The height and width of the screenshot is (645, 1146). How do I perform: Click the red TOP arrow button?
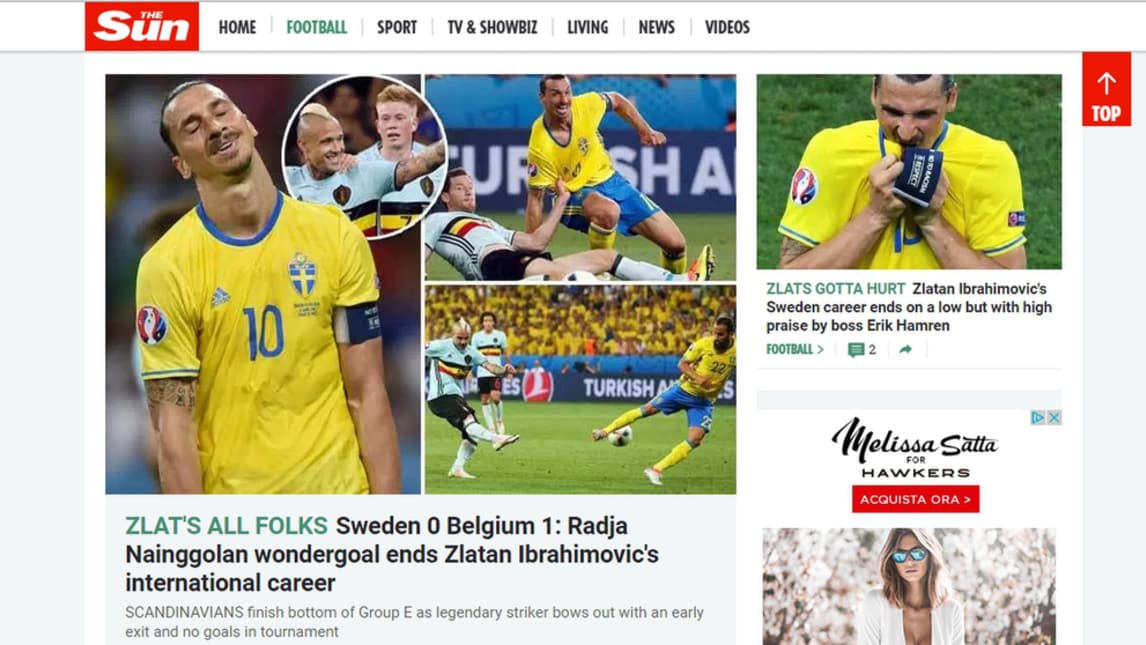[1106, 89]
